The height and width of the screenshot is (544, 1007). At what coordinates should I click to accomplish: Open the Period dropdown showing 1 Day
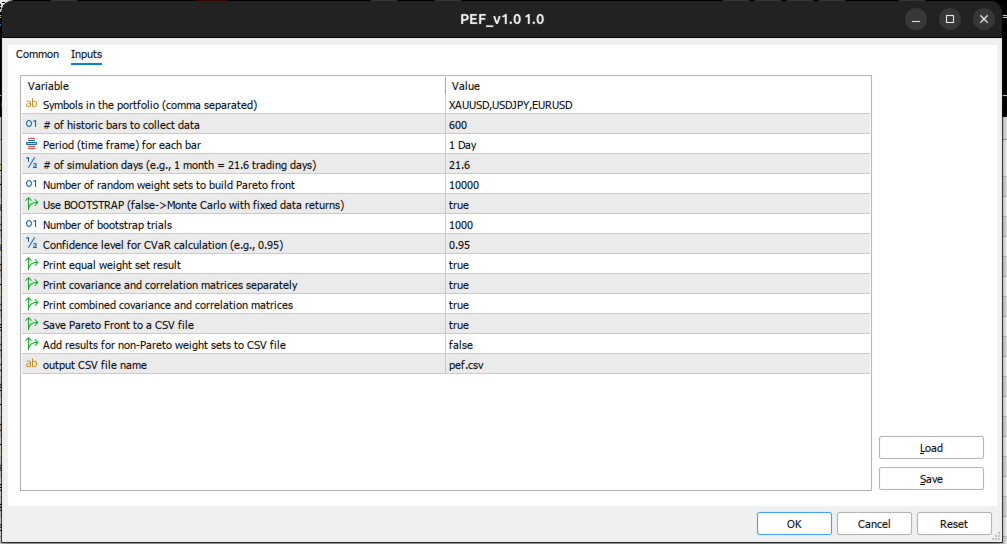(658, 145)
